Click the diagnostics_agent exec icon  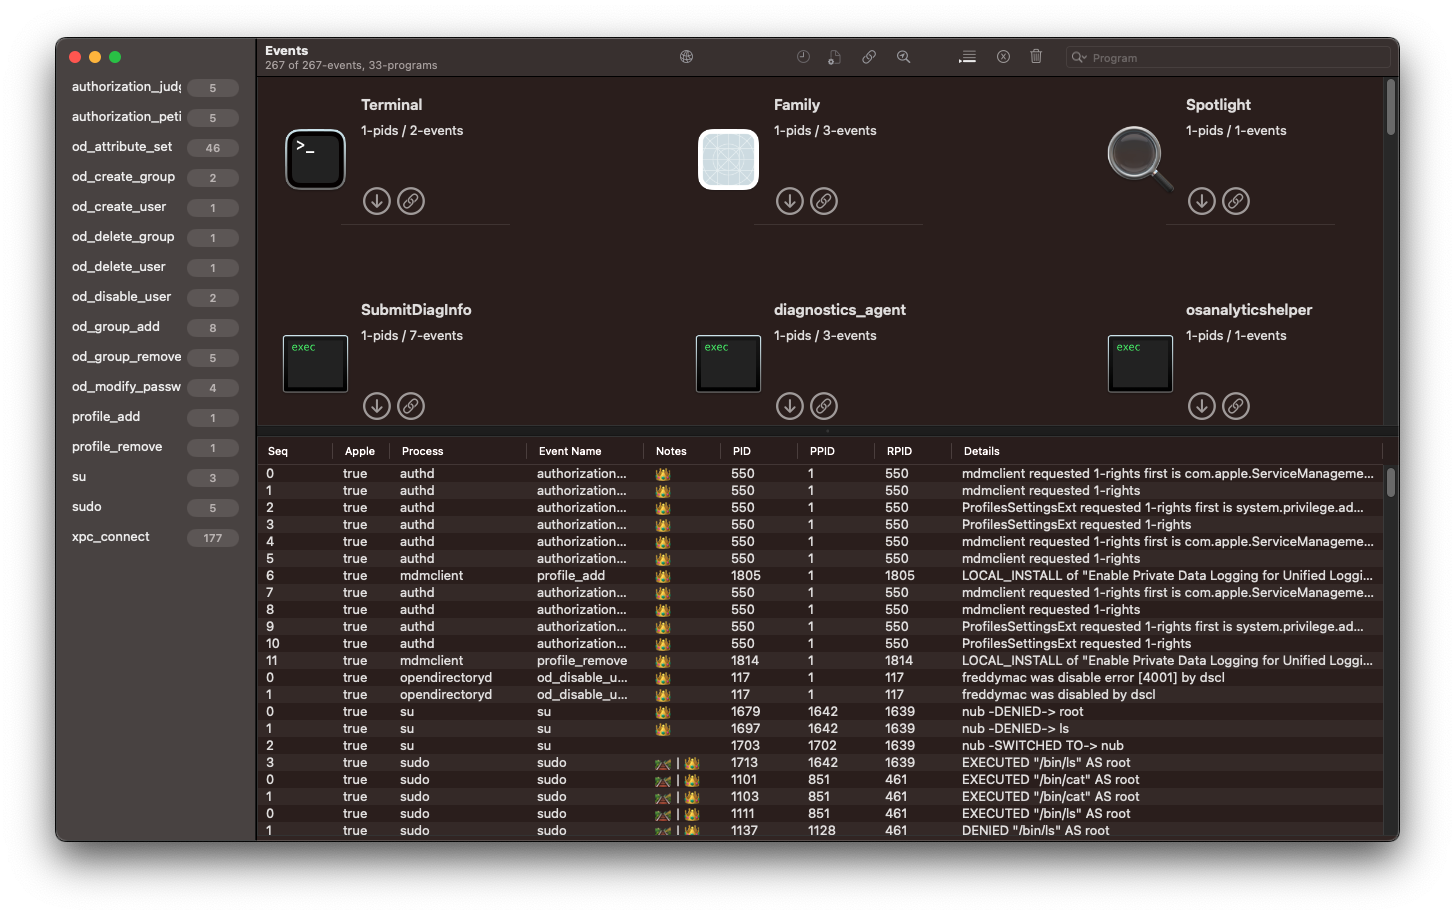(728, 364)
